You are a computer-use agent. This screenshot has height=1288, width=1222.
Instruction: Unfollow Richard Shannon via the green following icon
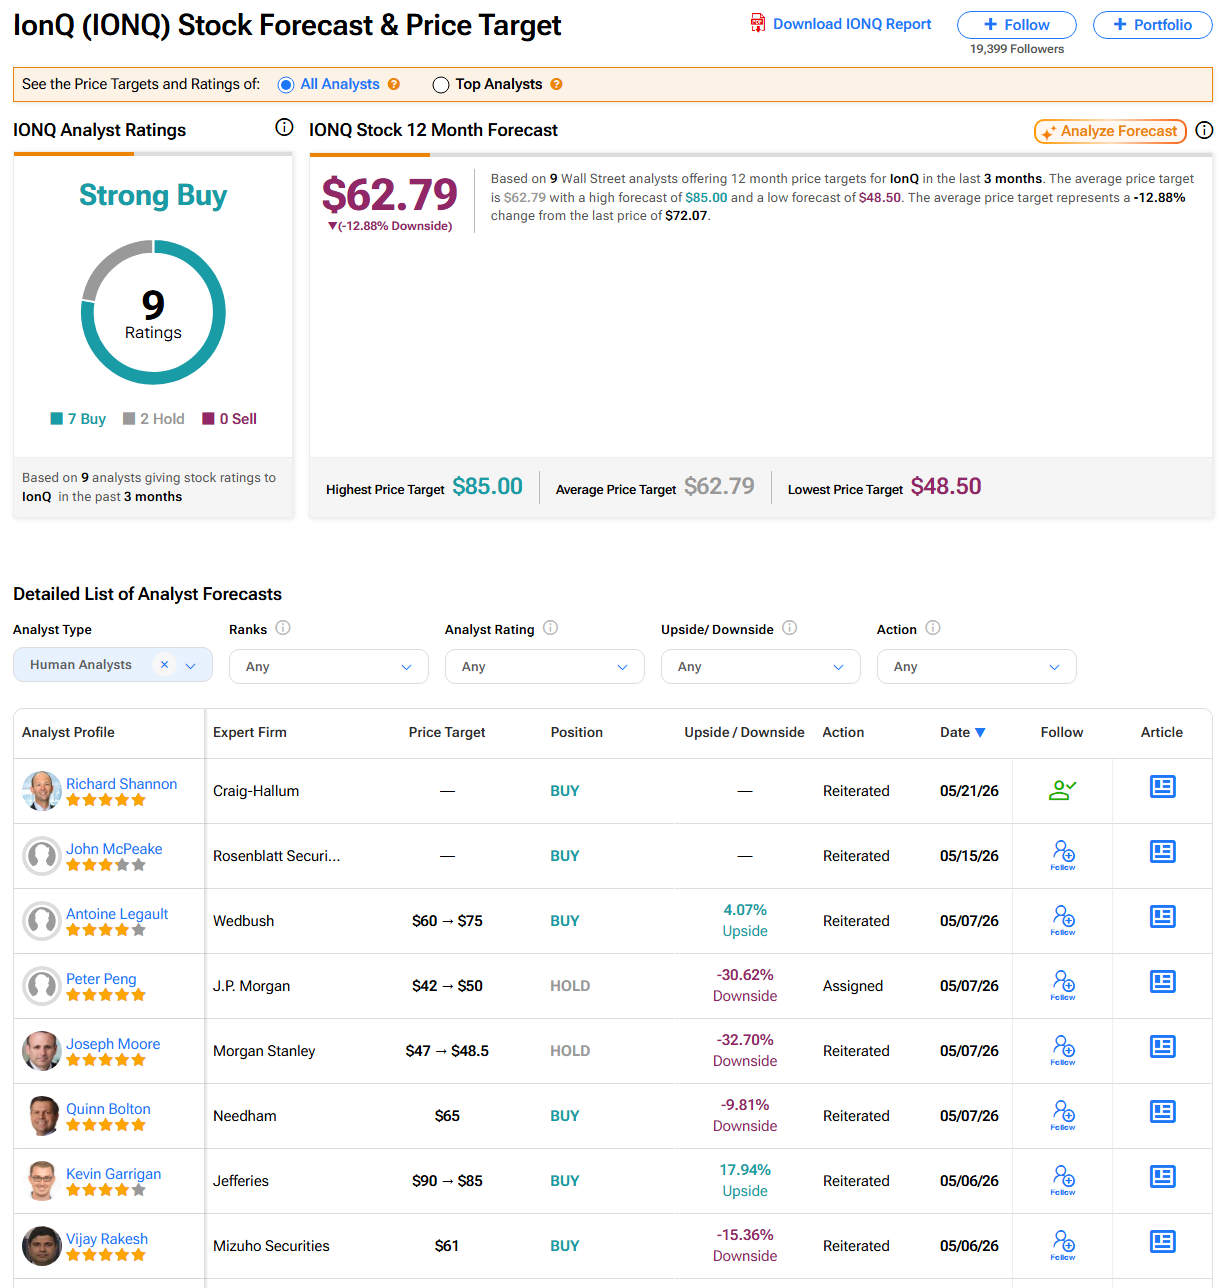[x=1062, y=790]
